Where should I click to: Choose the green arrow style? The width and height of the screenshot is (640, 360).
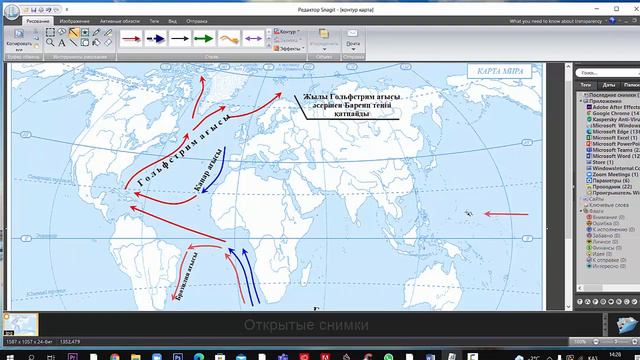pos(204,39)
